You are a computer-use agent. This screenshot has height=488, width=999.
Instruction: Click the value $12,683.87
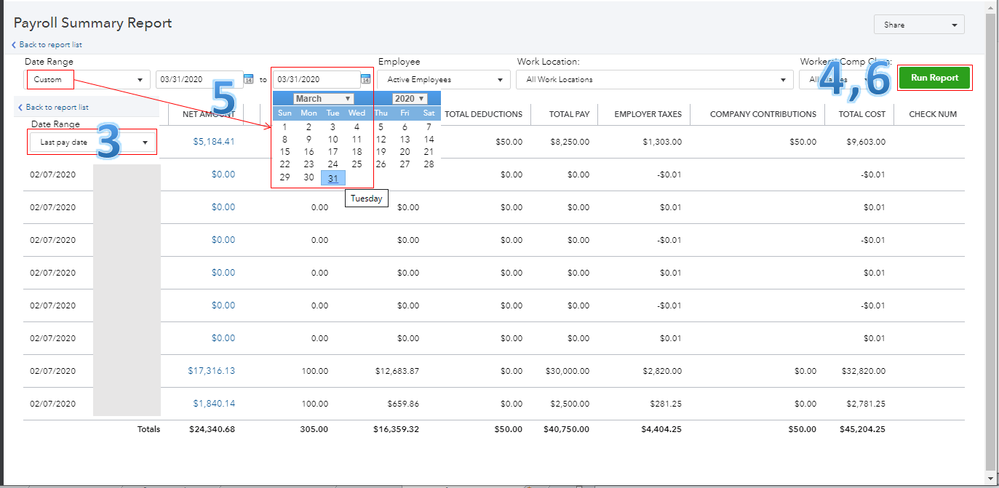pyautogui.click(x=397, y=371)
